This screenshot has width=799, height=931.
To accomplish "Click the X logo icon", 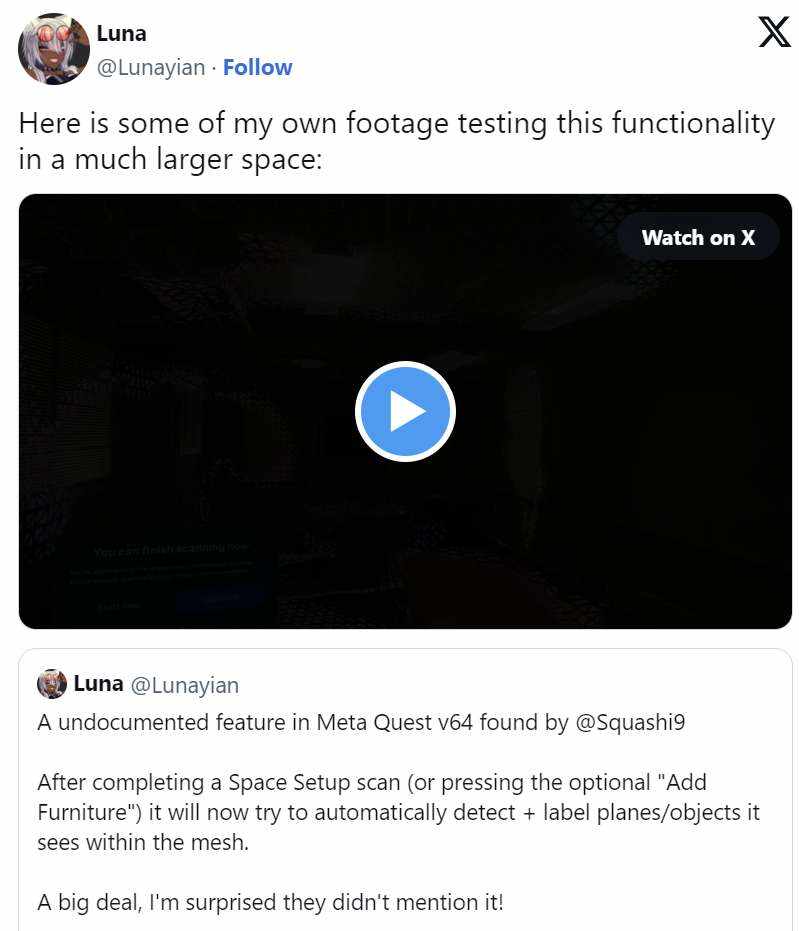I will pos(773,32).
